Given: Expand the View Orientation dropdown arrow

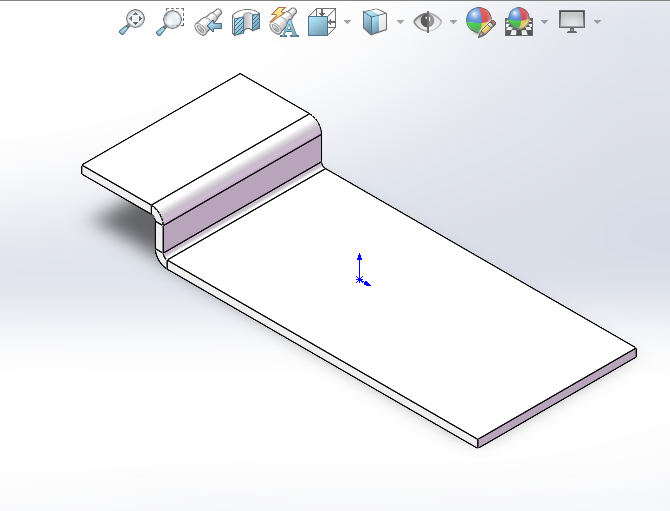Looking at the screenshot, I should click(347, 22).
